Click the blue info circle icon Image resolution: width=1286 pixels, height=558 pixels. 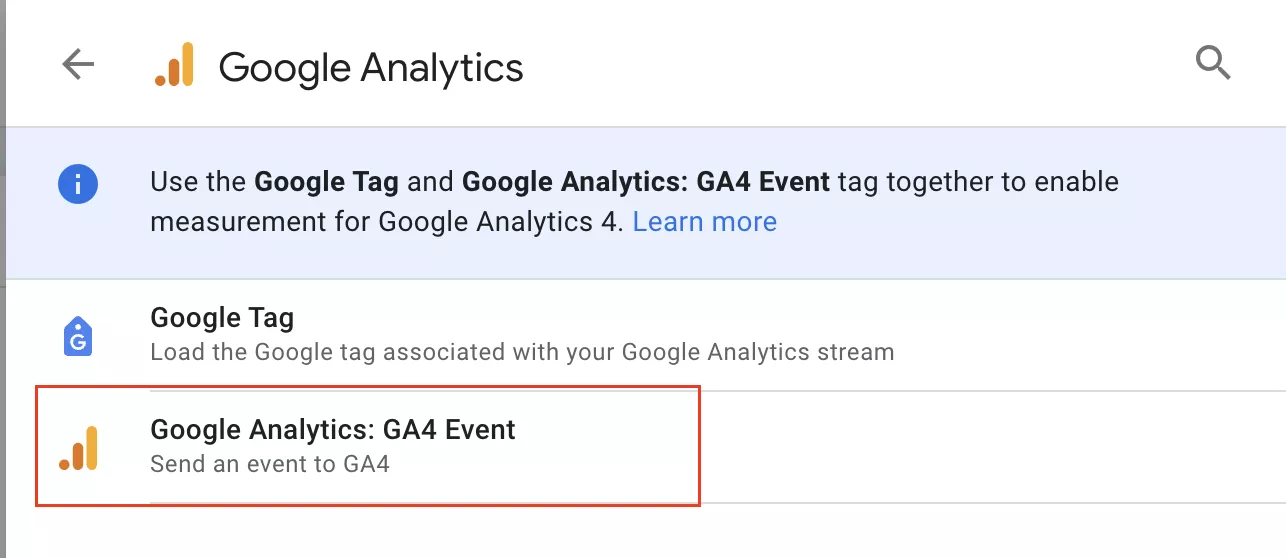coord(78,184)
